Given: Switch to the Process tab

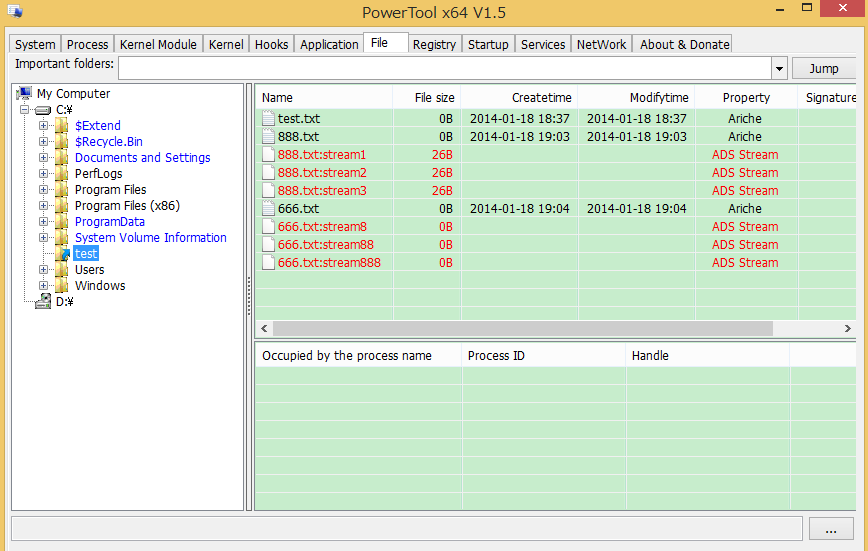Looking at the screenshot, I should point(87,44).
